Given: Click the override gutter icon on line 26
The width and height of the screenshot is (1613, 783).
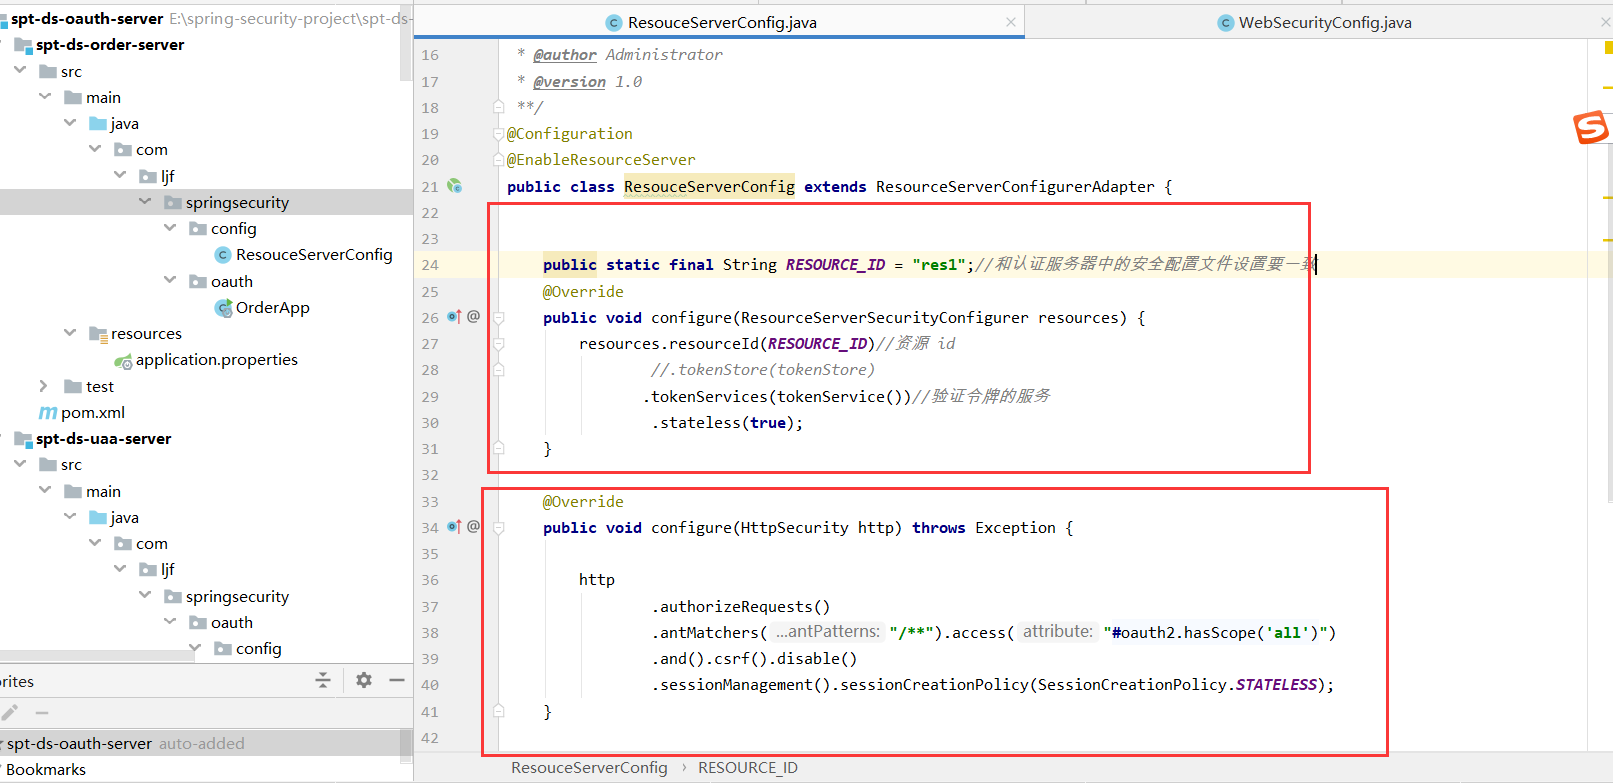Looking at the screenshot, I should coord(453,316).
